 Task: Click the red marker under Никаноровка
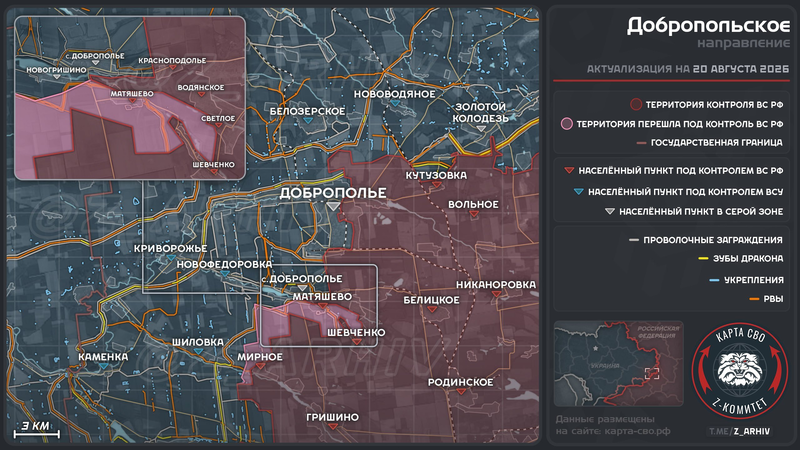pos(496,294)
